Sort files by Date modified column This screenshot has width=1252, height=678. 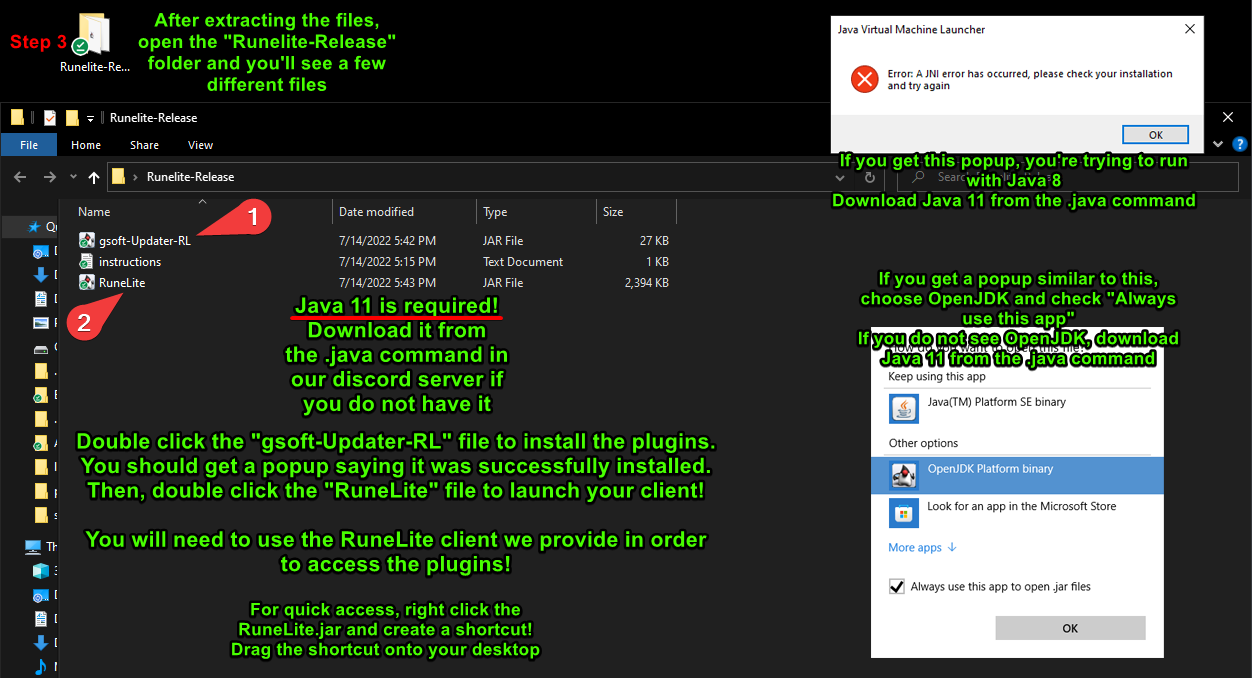405,212
